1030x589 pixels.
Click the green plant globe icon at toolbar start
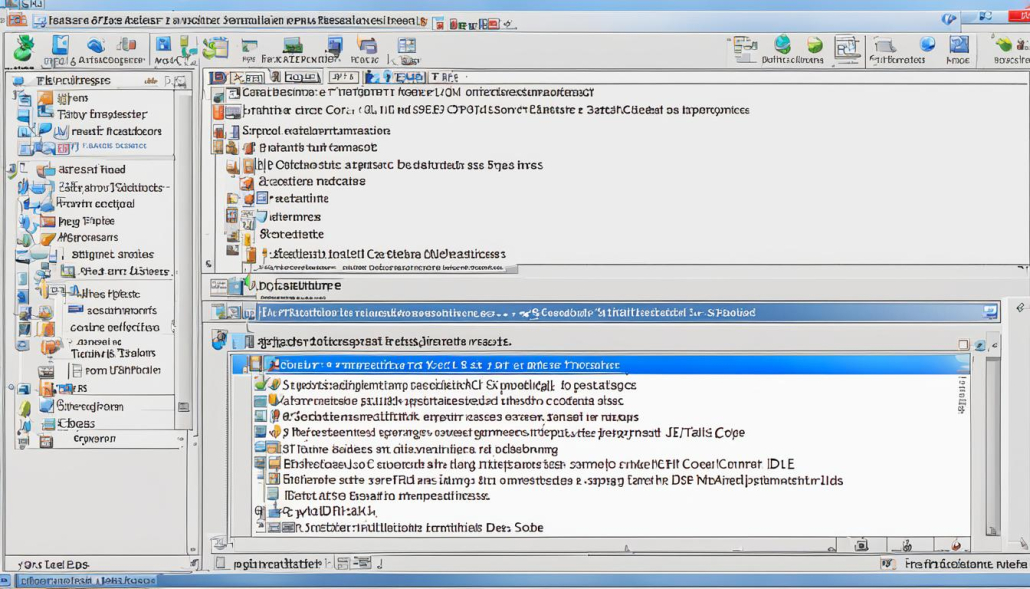click(x=24, y=49)
